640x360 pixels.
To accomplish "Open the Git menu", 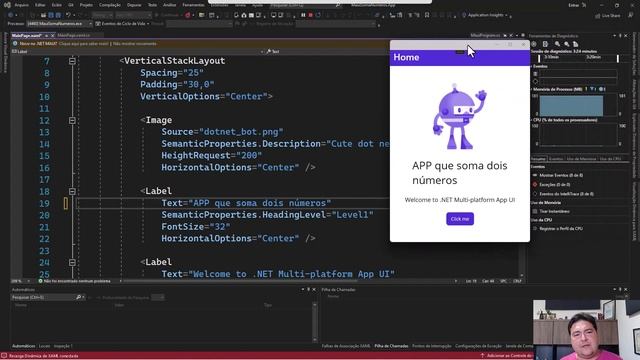I will tap(71, 5).
